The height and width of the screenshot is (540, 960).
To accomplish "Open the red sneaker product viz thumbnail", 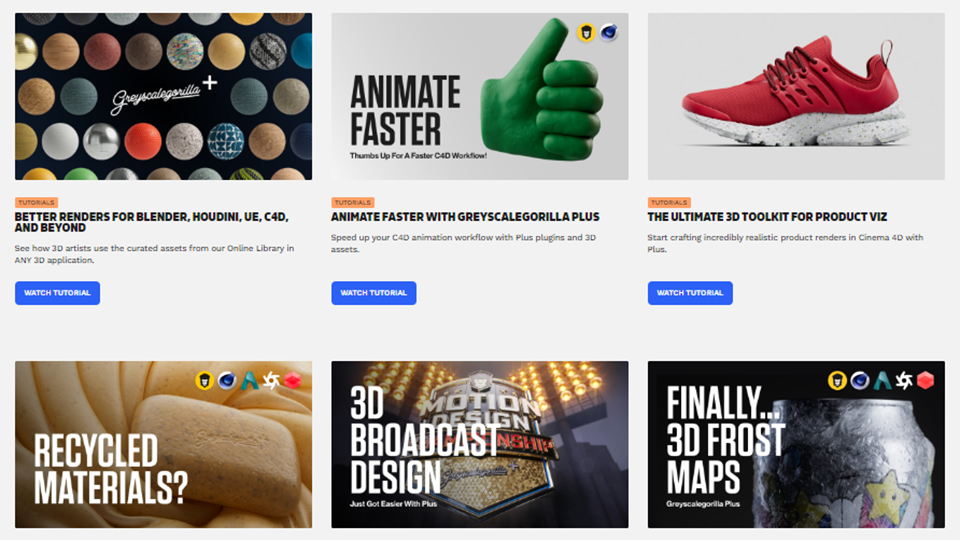I will pos(796,96).
